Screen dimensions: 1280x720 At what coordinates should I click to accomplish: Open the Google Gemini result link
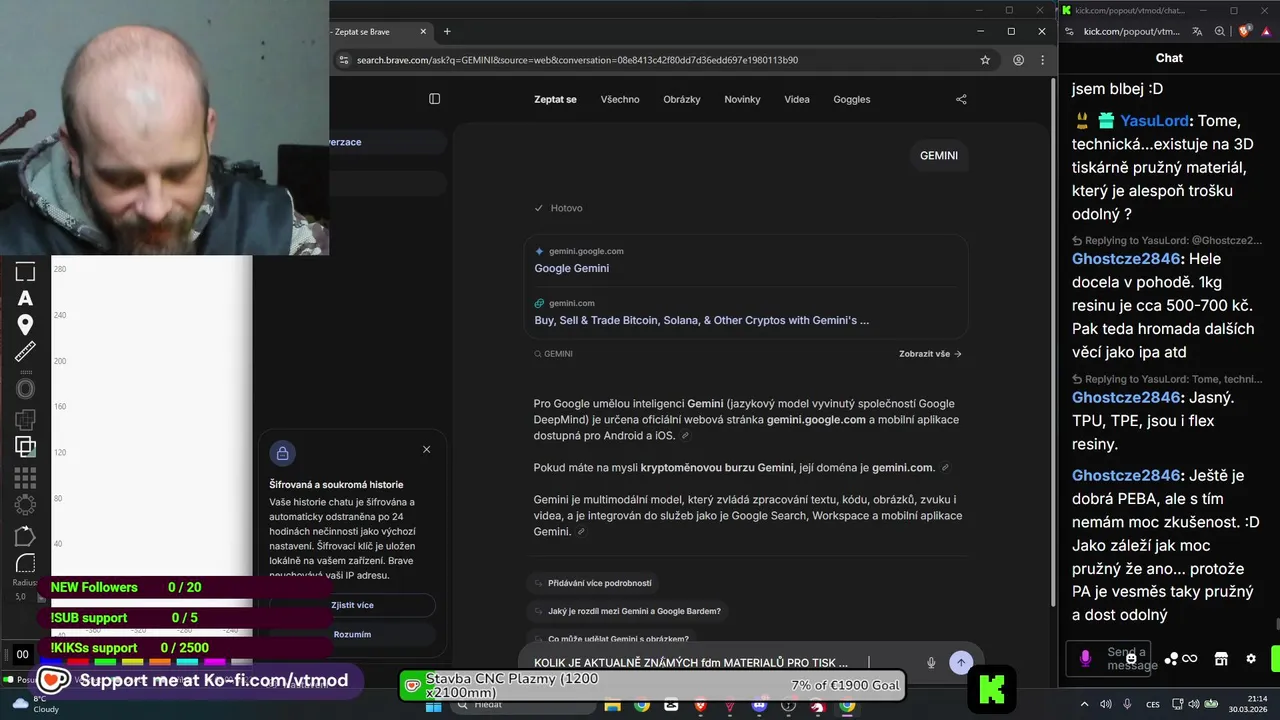572,268
